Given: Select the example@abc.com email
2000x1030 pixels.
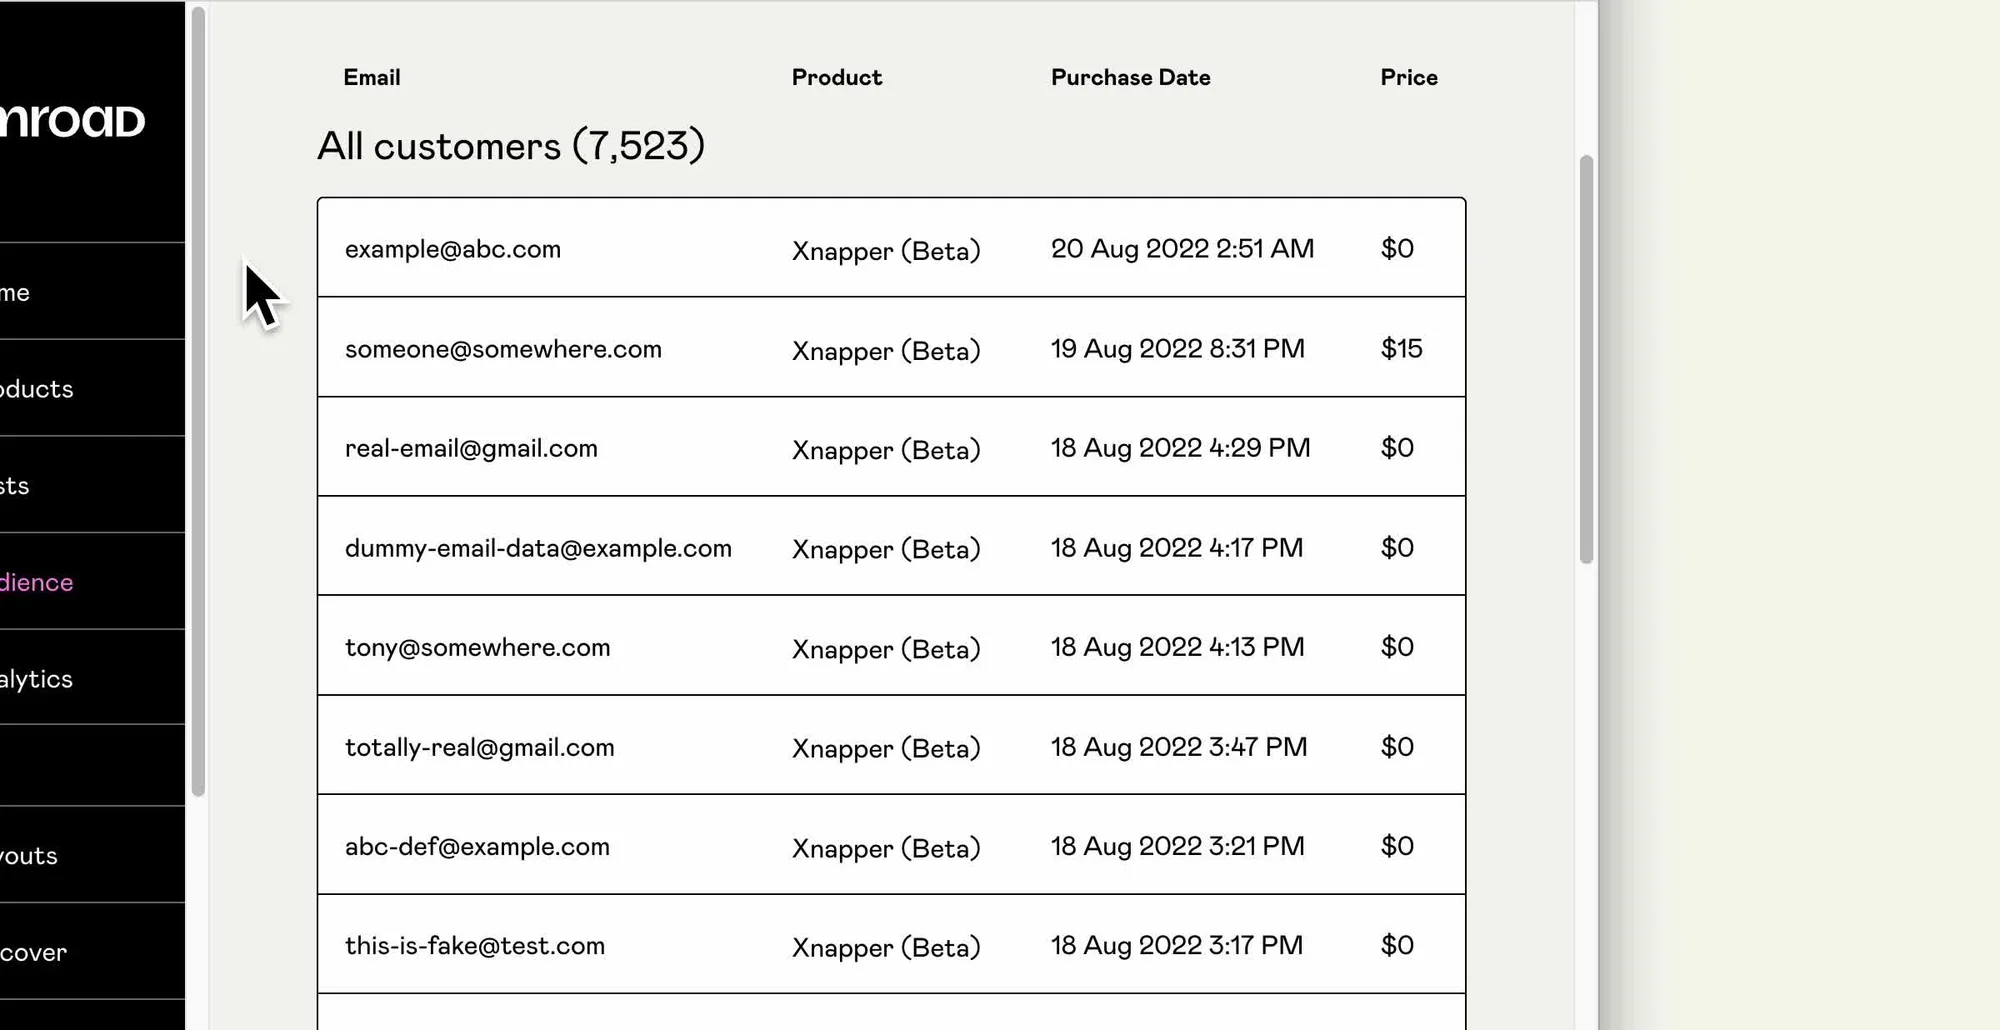Looking at the screenshot, I should 453,249.
